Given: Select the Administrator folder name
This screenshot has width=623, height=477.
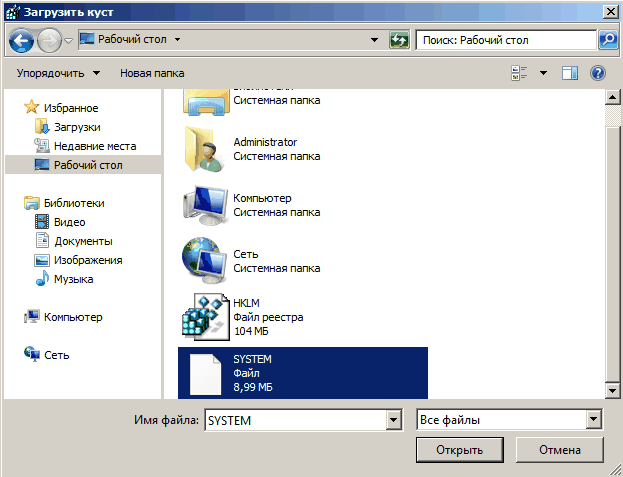Looking at the screenshot, I should [x=265, y=142].
